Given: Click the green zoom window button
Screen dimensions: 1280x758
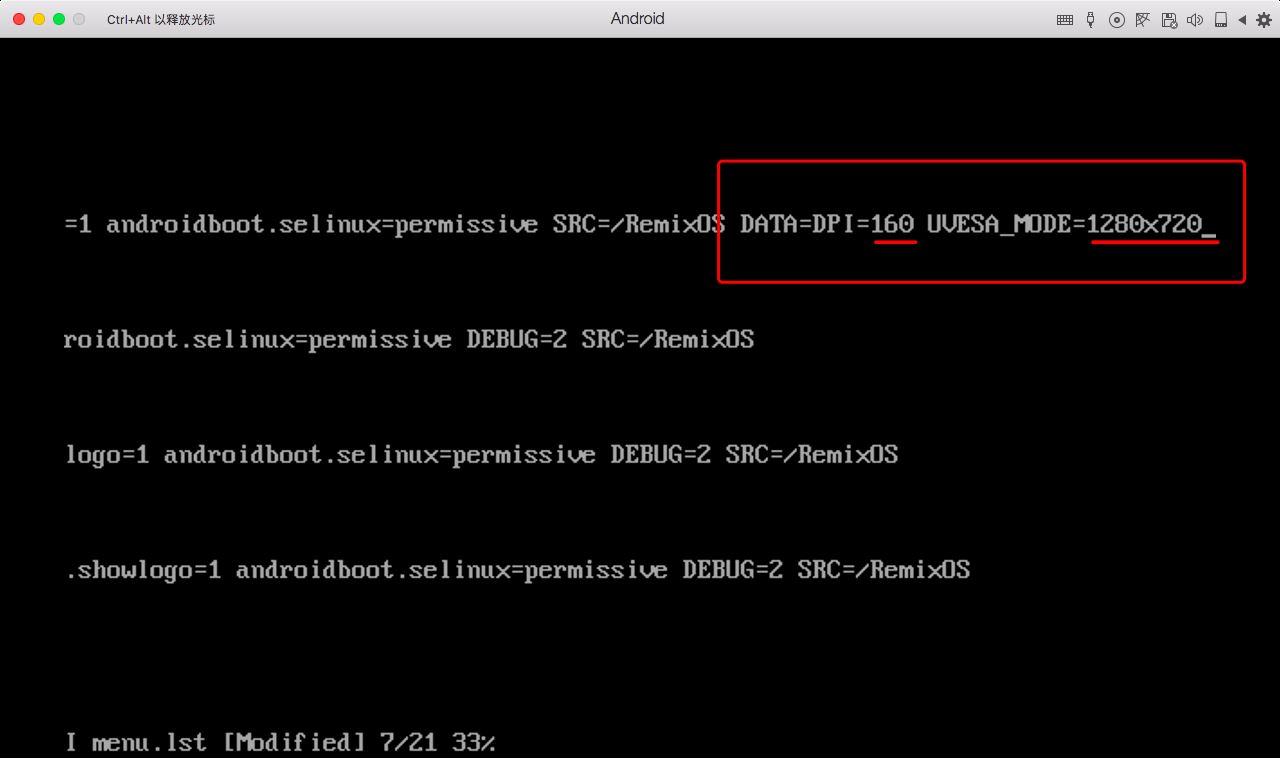Looking at the screenshot, I should coord(59,19).
